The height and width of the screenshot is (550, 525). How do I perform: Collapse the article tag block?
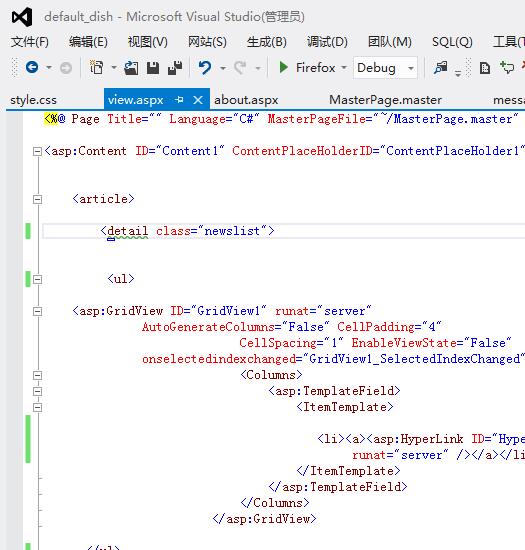(x=37, y=199)
